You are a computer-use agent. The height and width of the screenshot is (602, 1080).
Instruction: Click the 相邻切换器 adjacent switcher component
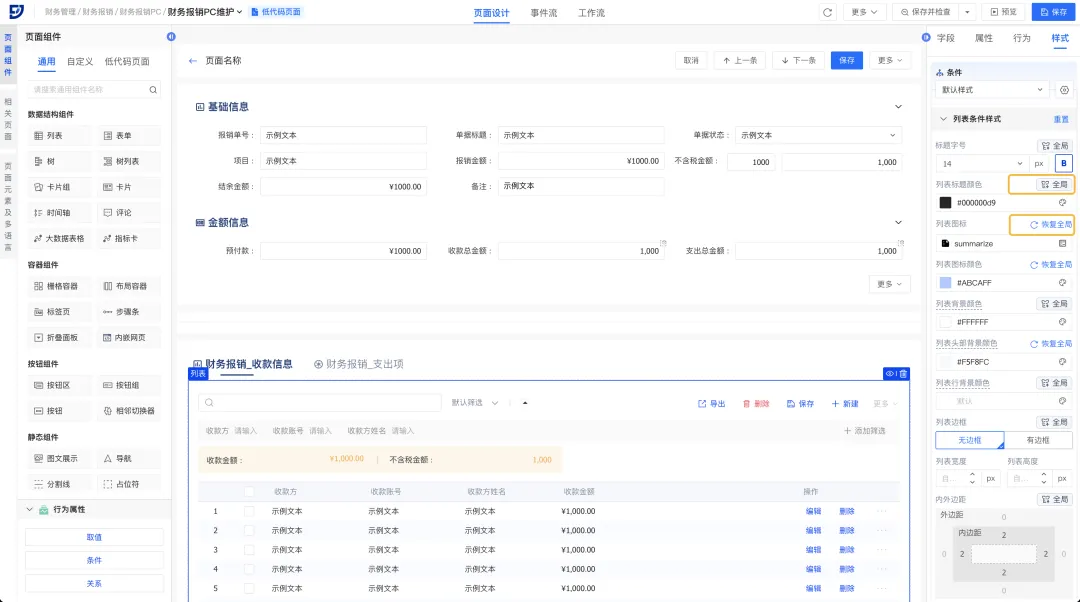(129, 411)
